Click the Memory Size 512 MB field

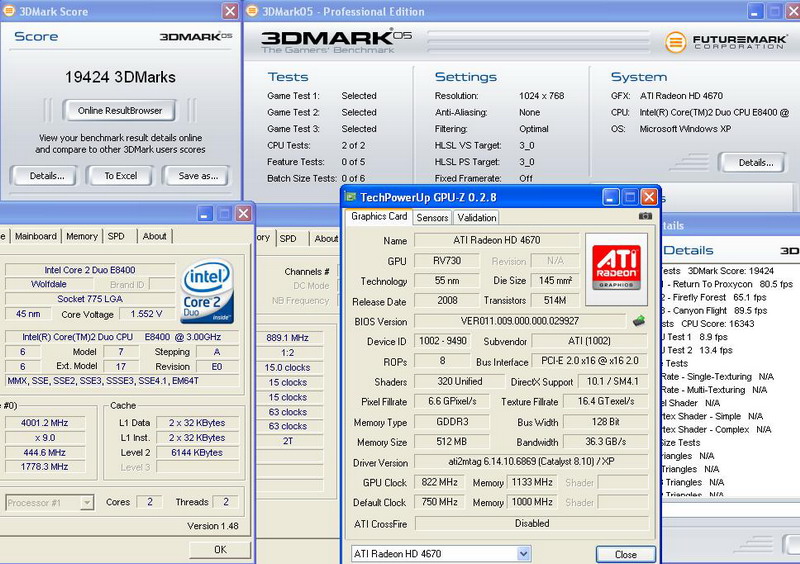click(452, 442)
